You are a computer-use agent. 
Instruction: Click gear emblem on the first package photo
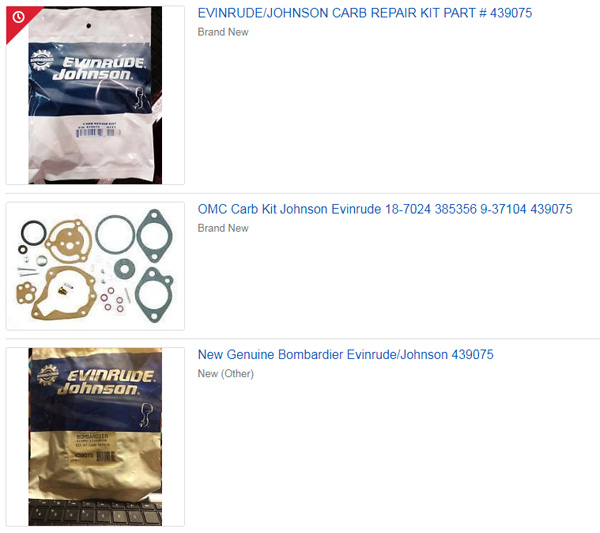(x=42, y=60)
